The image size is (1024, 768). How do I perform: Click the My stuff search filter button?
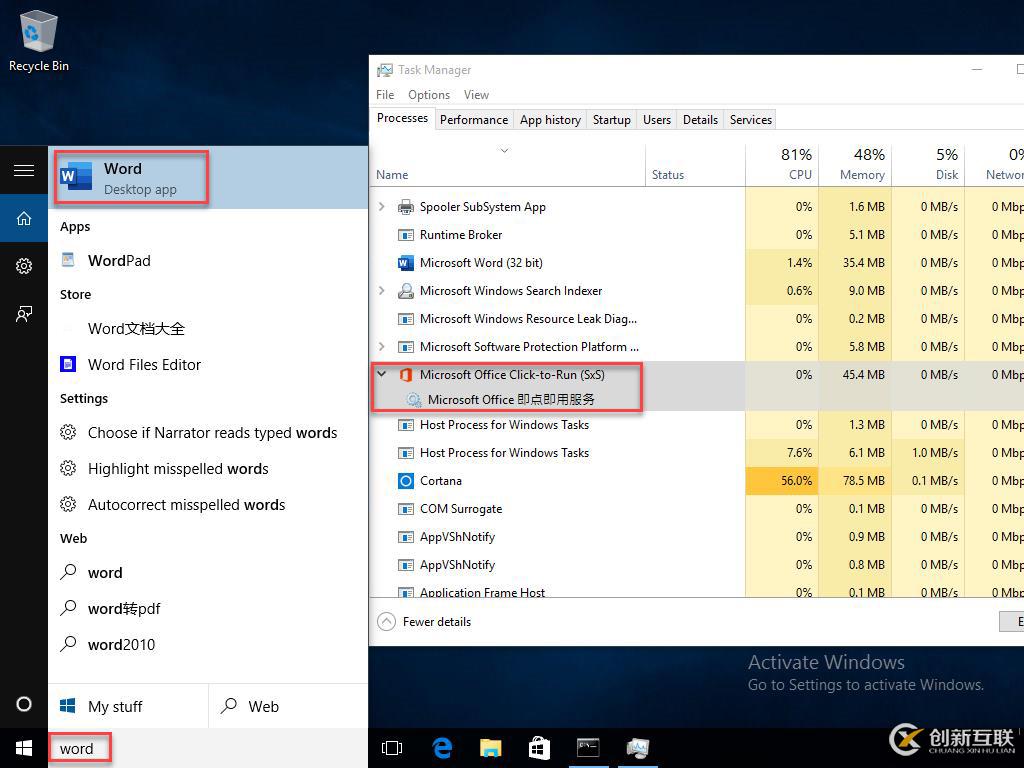pos(128,706)
